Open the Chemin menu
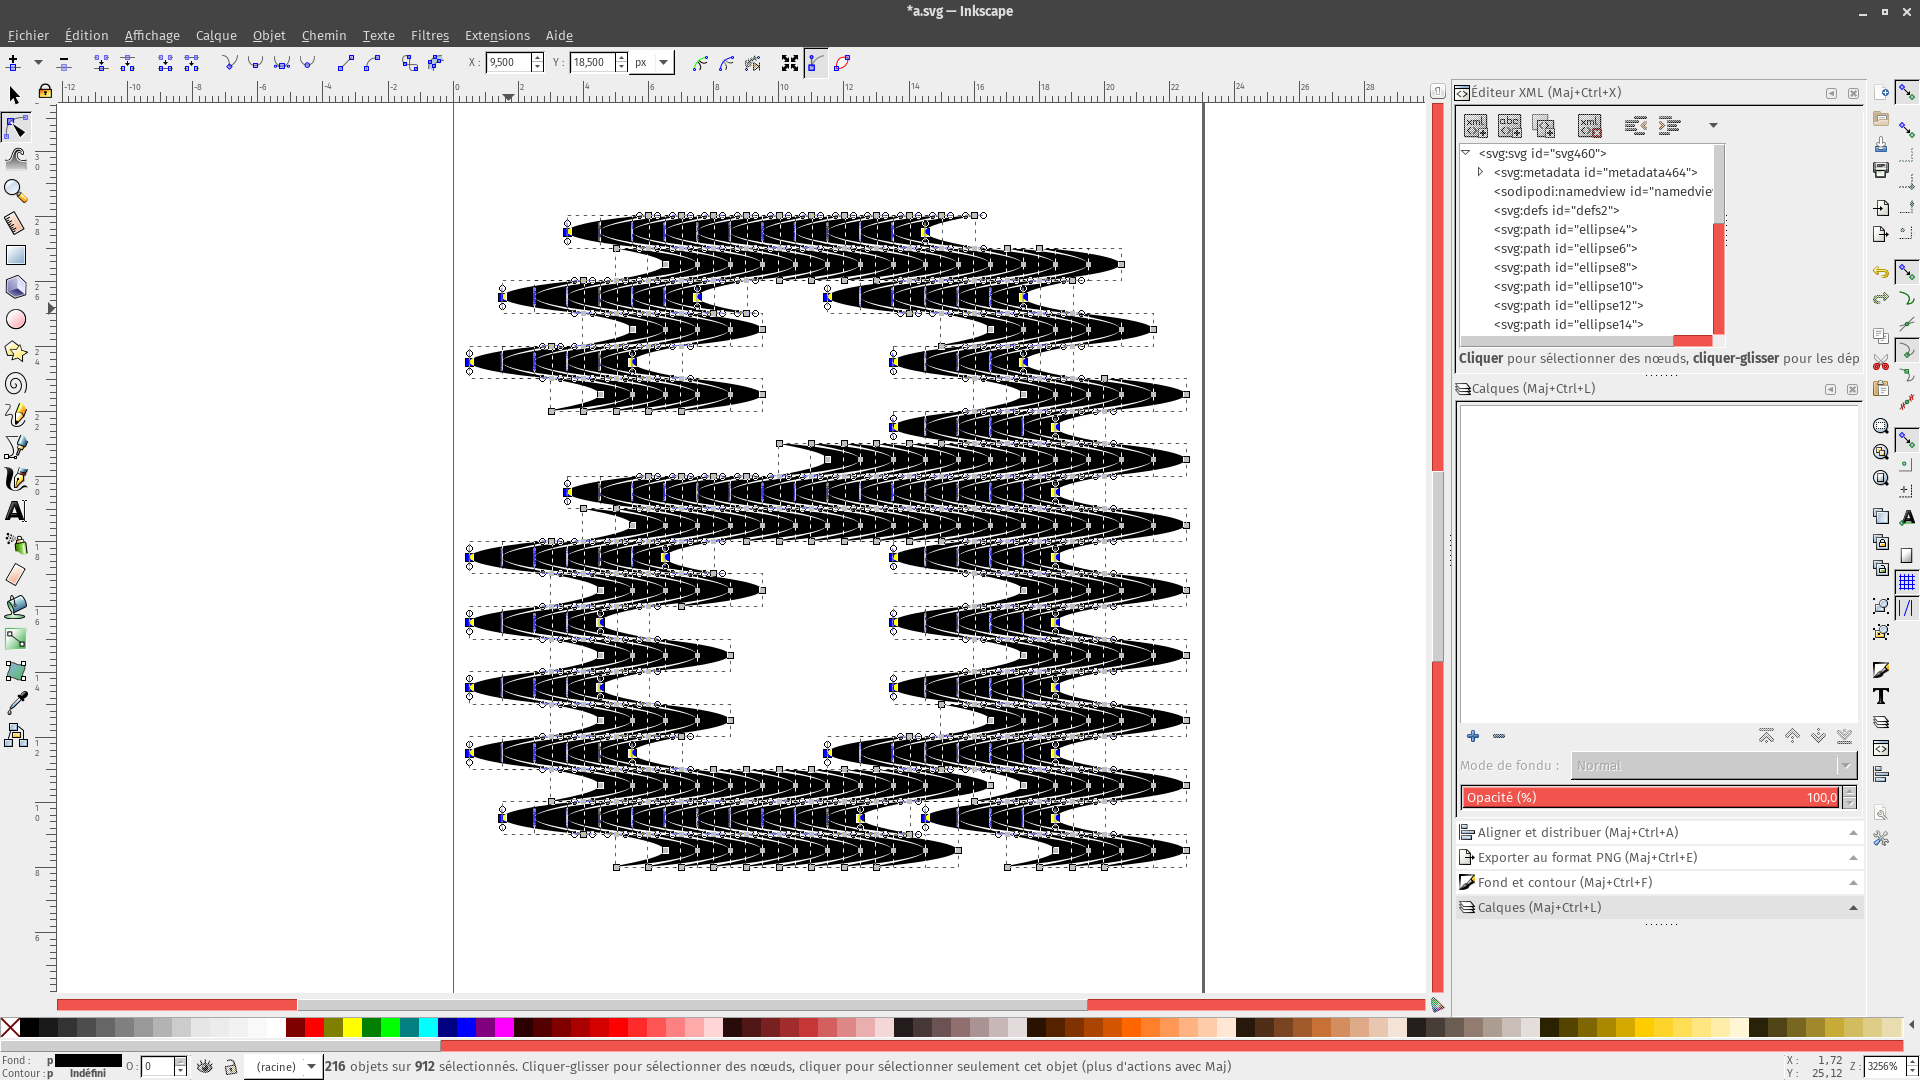 click(323, 35)
